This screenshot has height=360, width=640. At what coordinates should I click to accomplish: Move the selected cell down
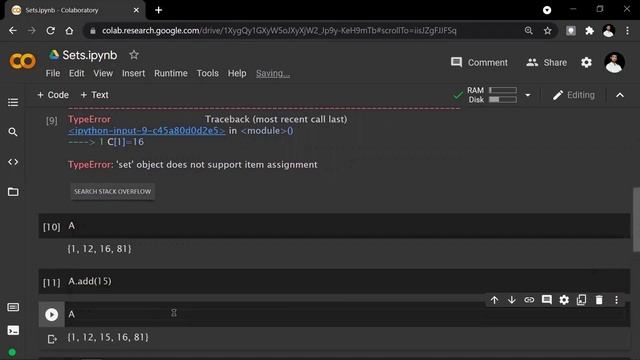click(x=511, y=300)
